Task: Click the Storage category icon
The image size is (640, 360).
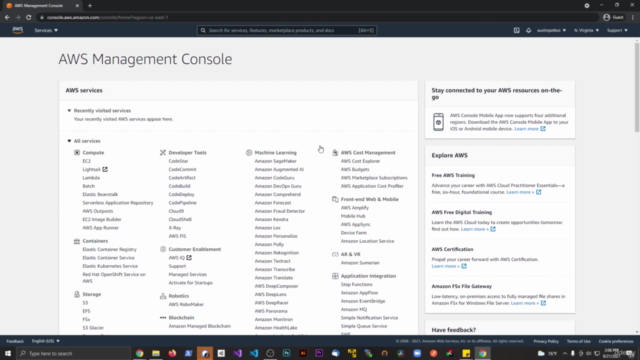Action: tap(77, 294)
